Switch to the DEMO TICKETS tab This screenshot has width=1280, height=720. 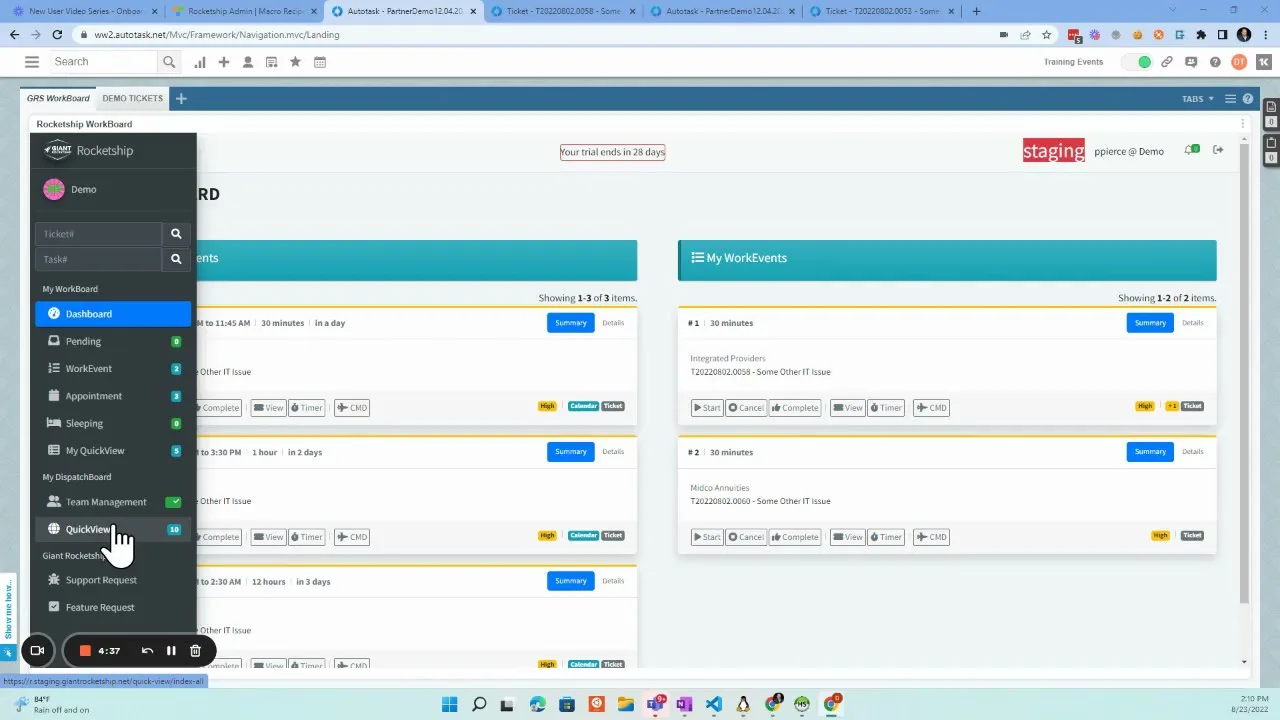[x=132, y=98]
